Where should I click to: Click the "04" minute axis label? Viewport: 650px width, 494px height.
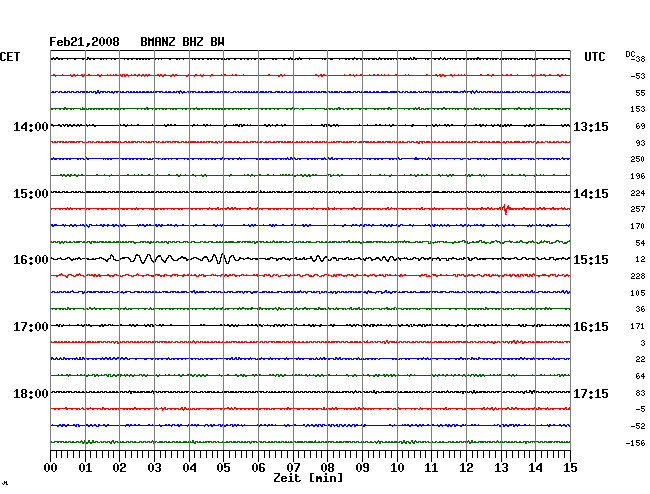189,468
